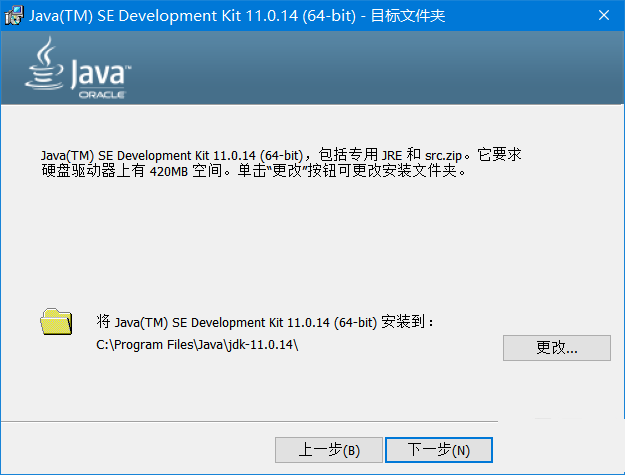Go back with the 上一步(B) button
Screen dimensions: 625x475
(329, 450)
